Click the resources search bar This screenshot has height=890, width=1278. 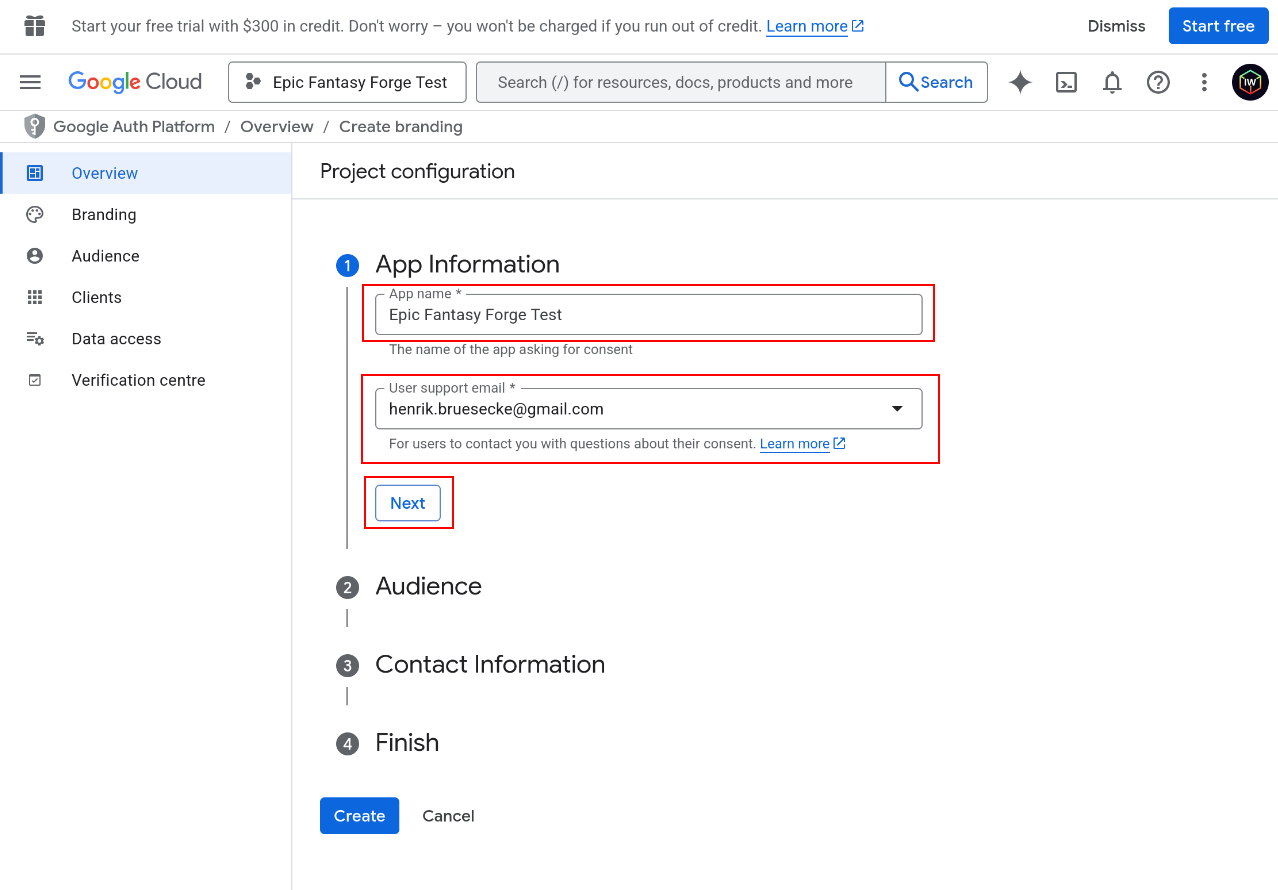(x=680, y=82)
